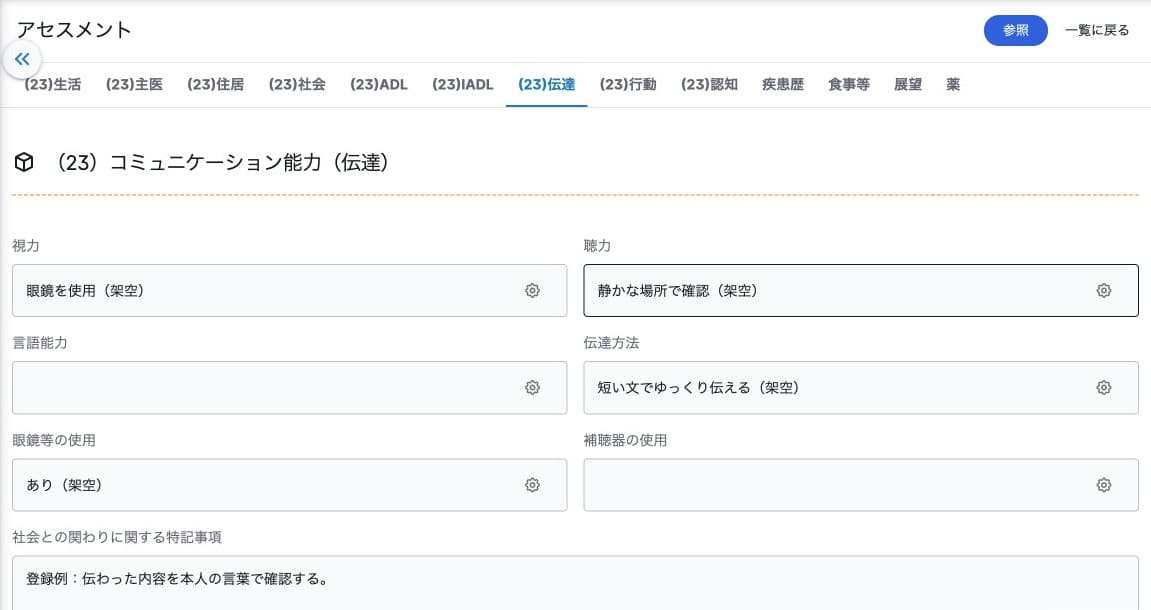This screenshot has height=610, width=1151.
Task: Click cube icon beside コミュニケーション能力 heading
Action: [24, 162]
